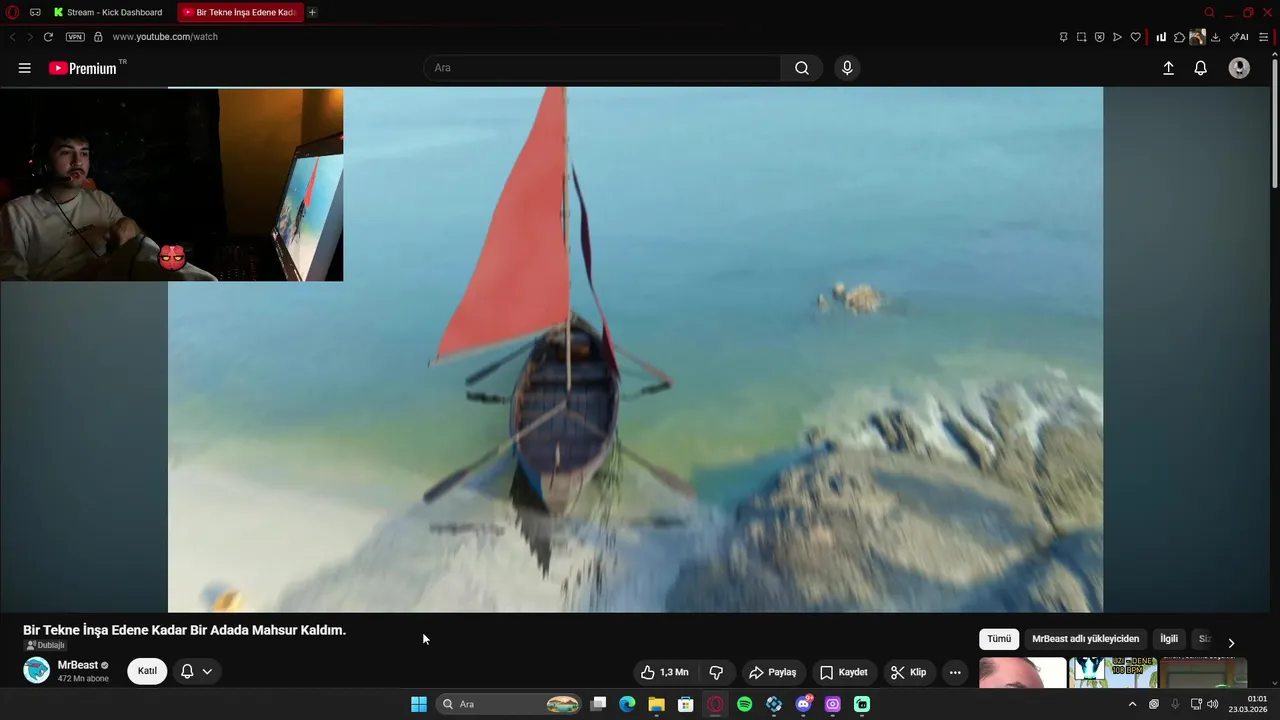Reload the page with refresh icon

click(x=47, y=37)
